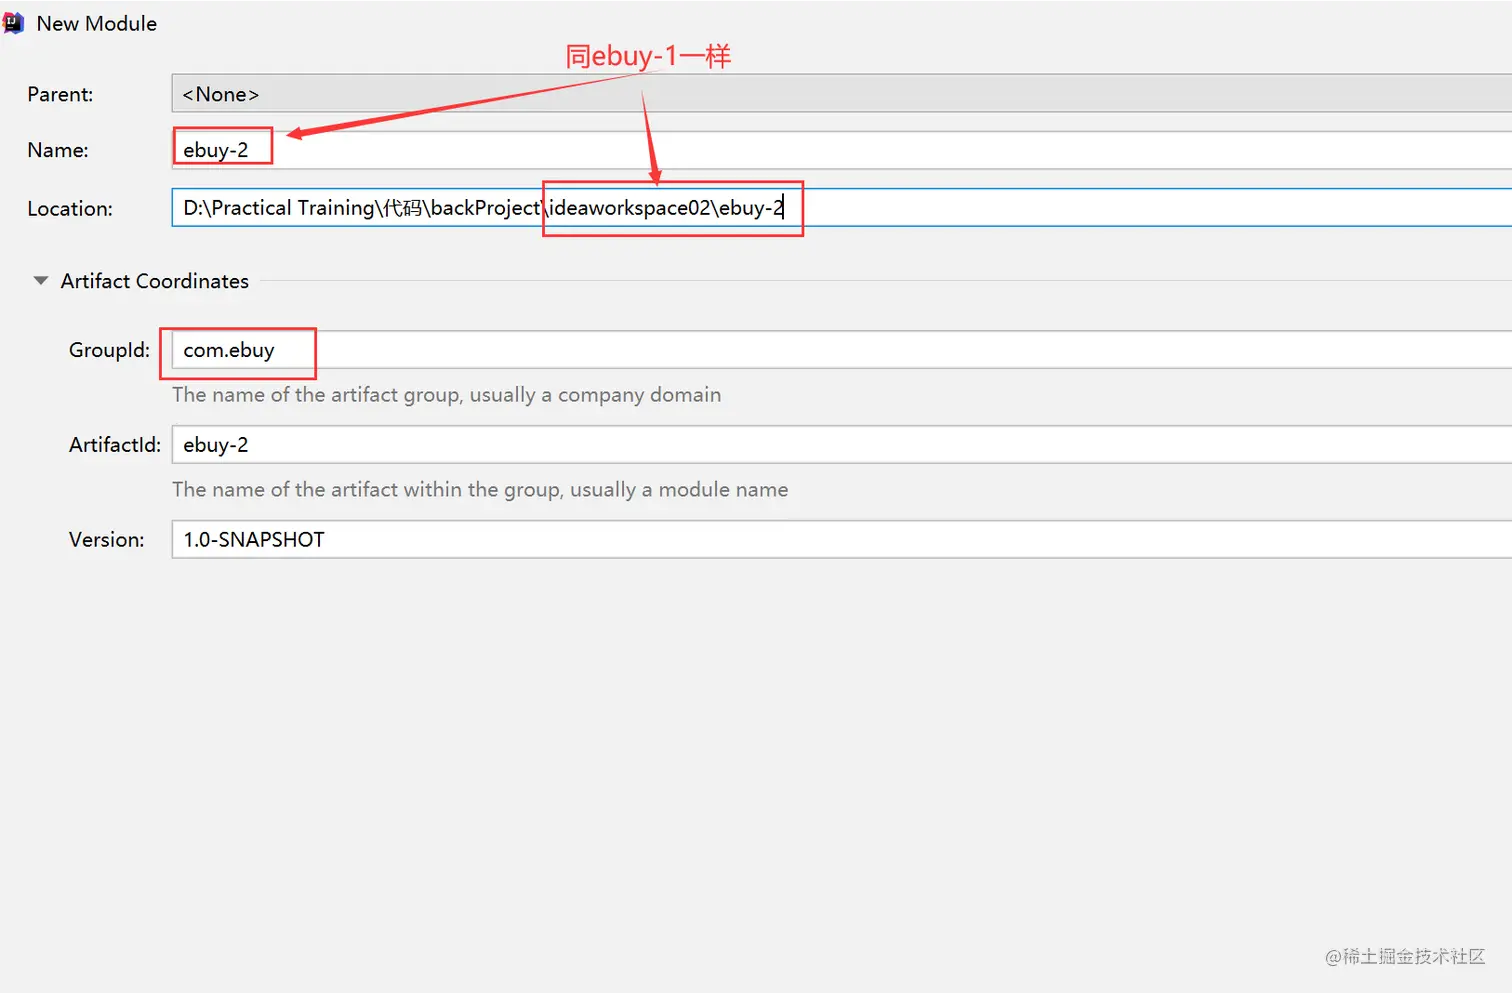Click the hint 'usually a module name'
The width and height of the screenshot is (1512, 993).
point(679,490)
